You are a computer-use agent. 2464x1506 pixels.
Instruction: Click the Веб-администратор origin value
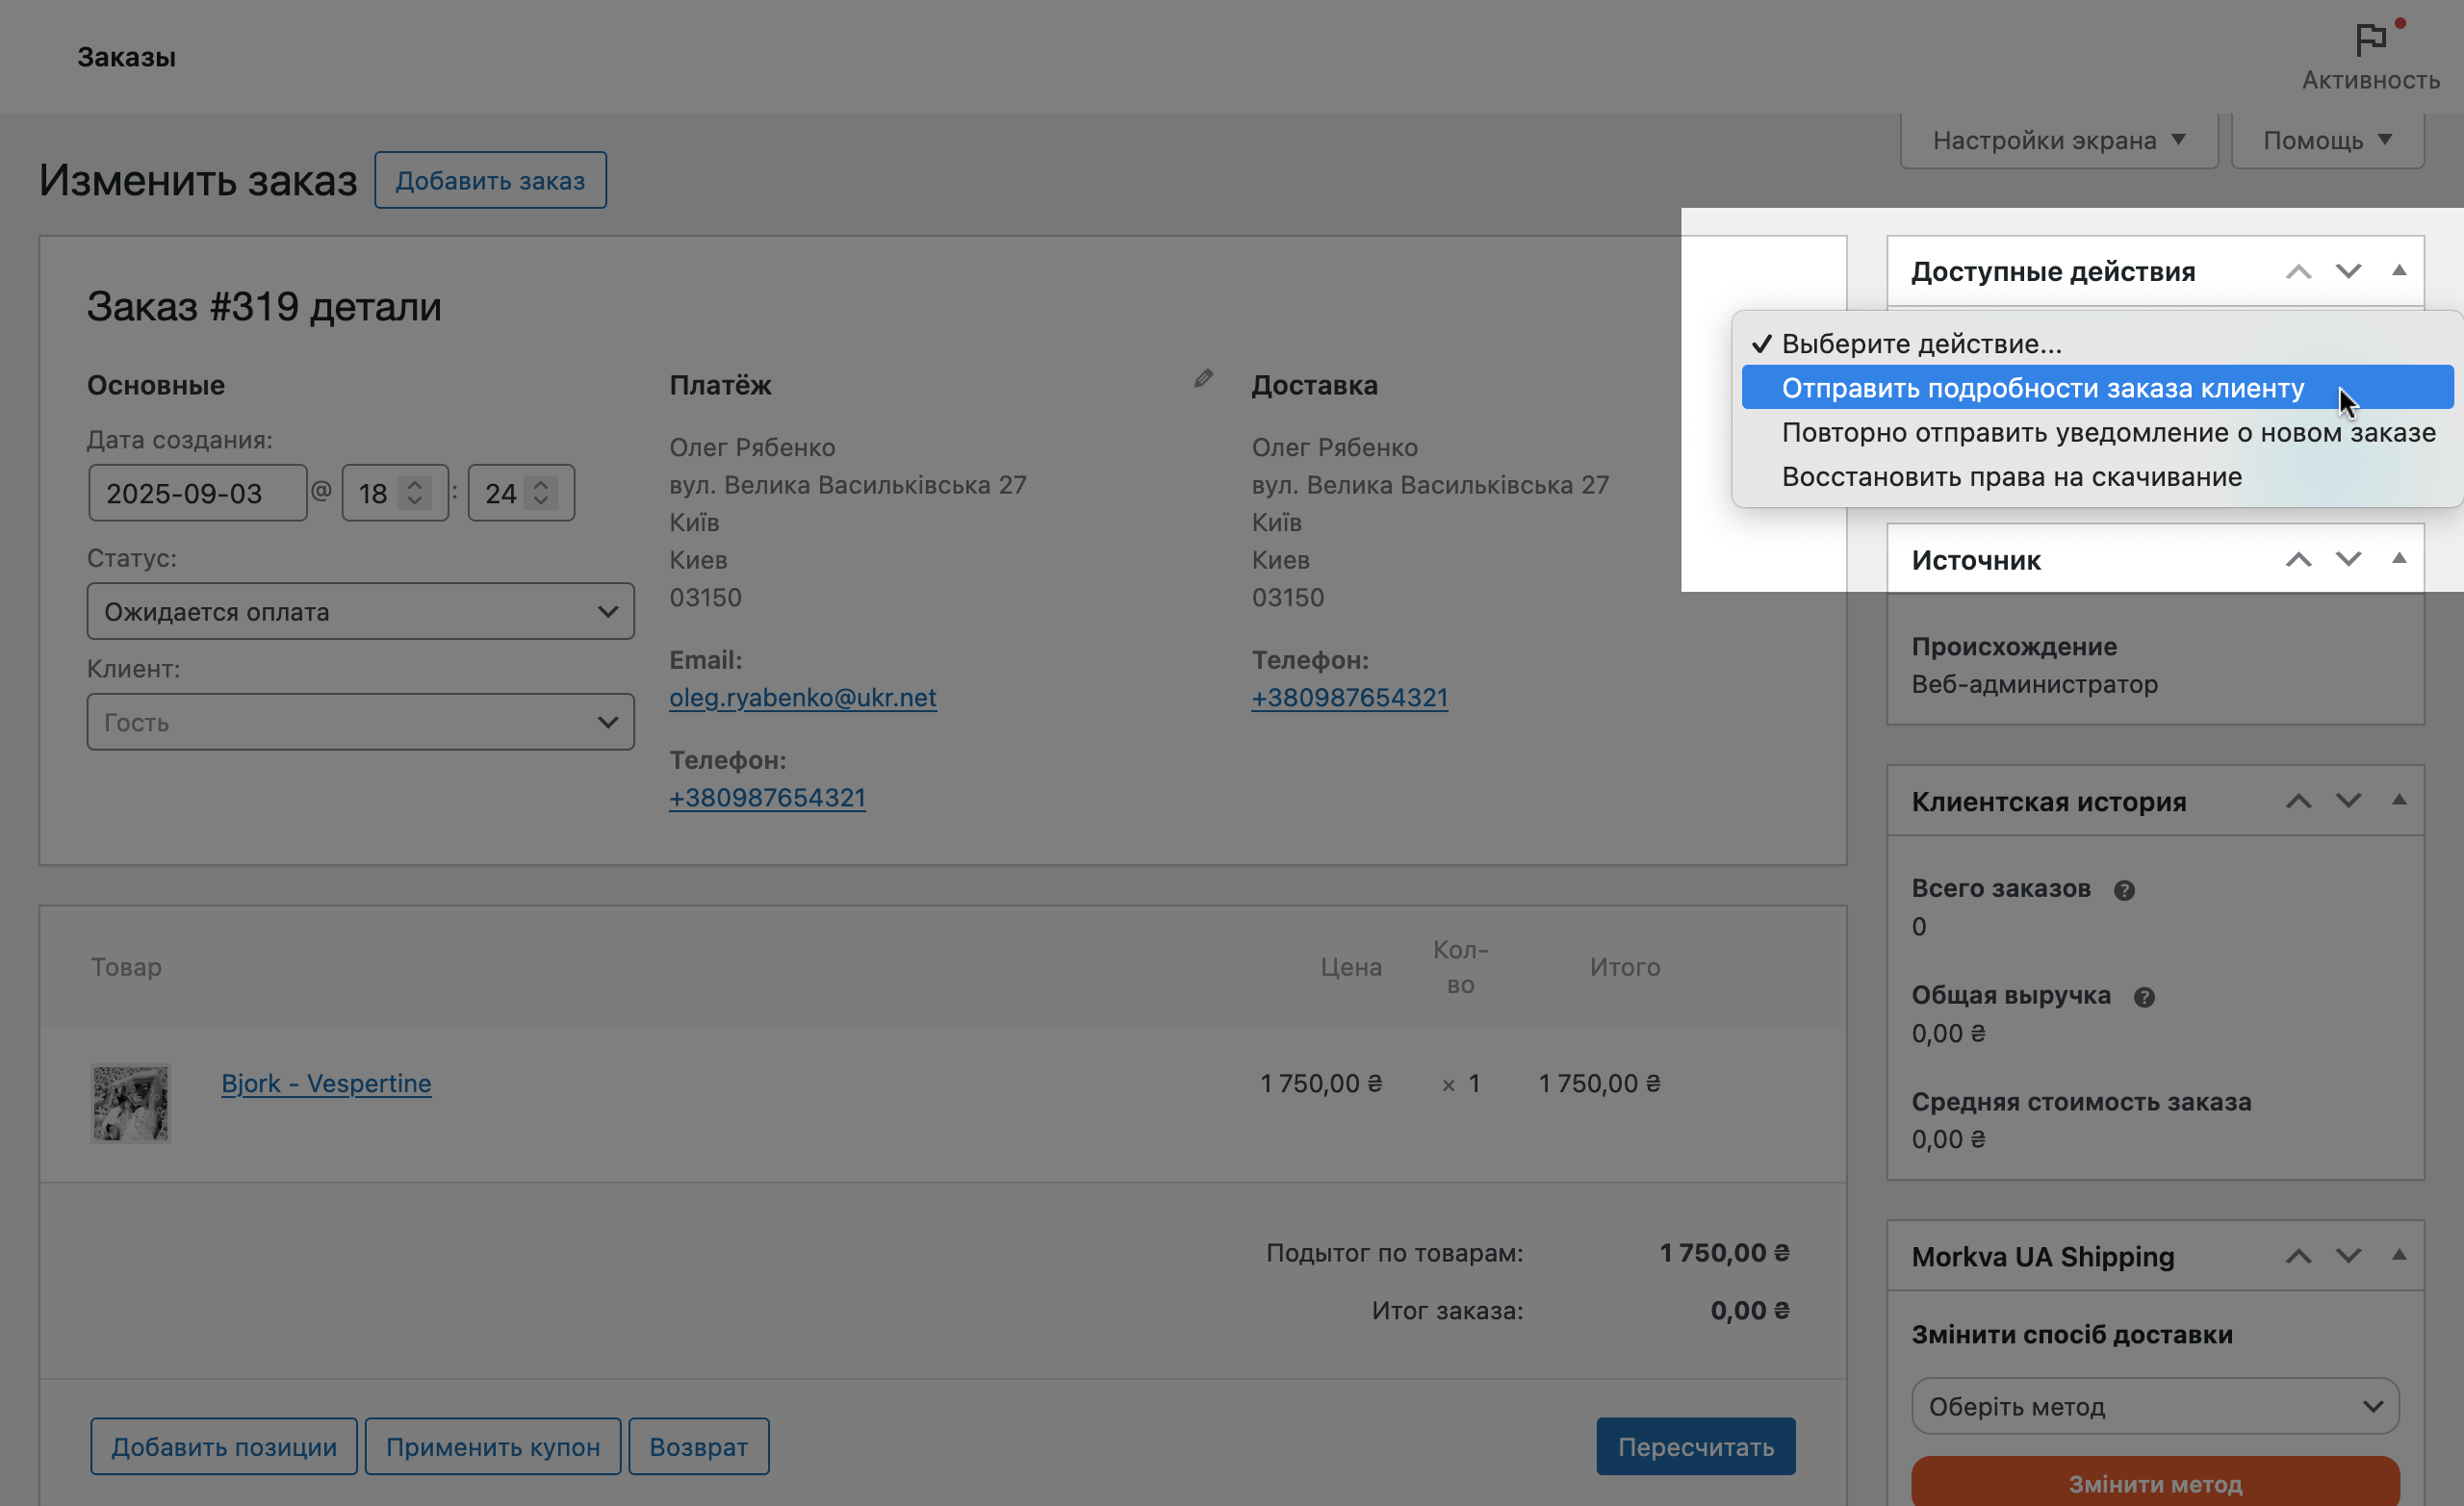coord(2035,684)
